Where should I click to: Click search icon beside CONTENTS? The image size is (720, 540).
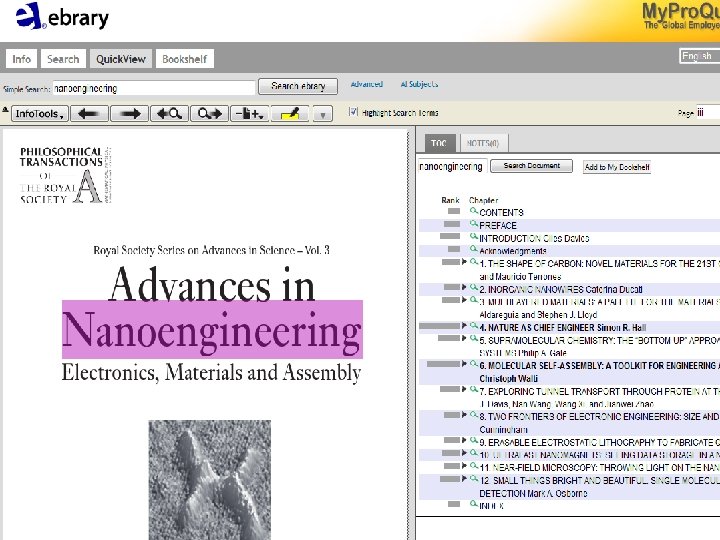click(474, 211)
